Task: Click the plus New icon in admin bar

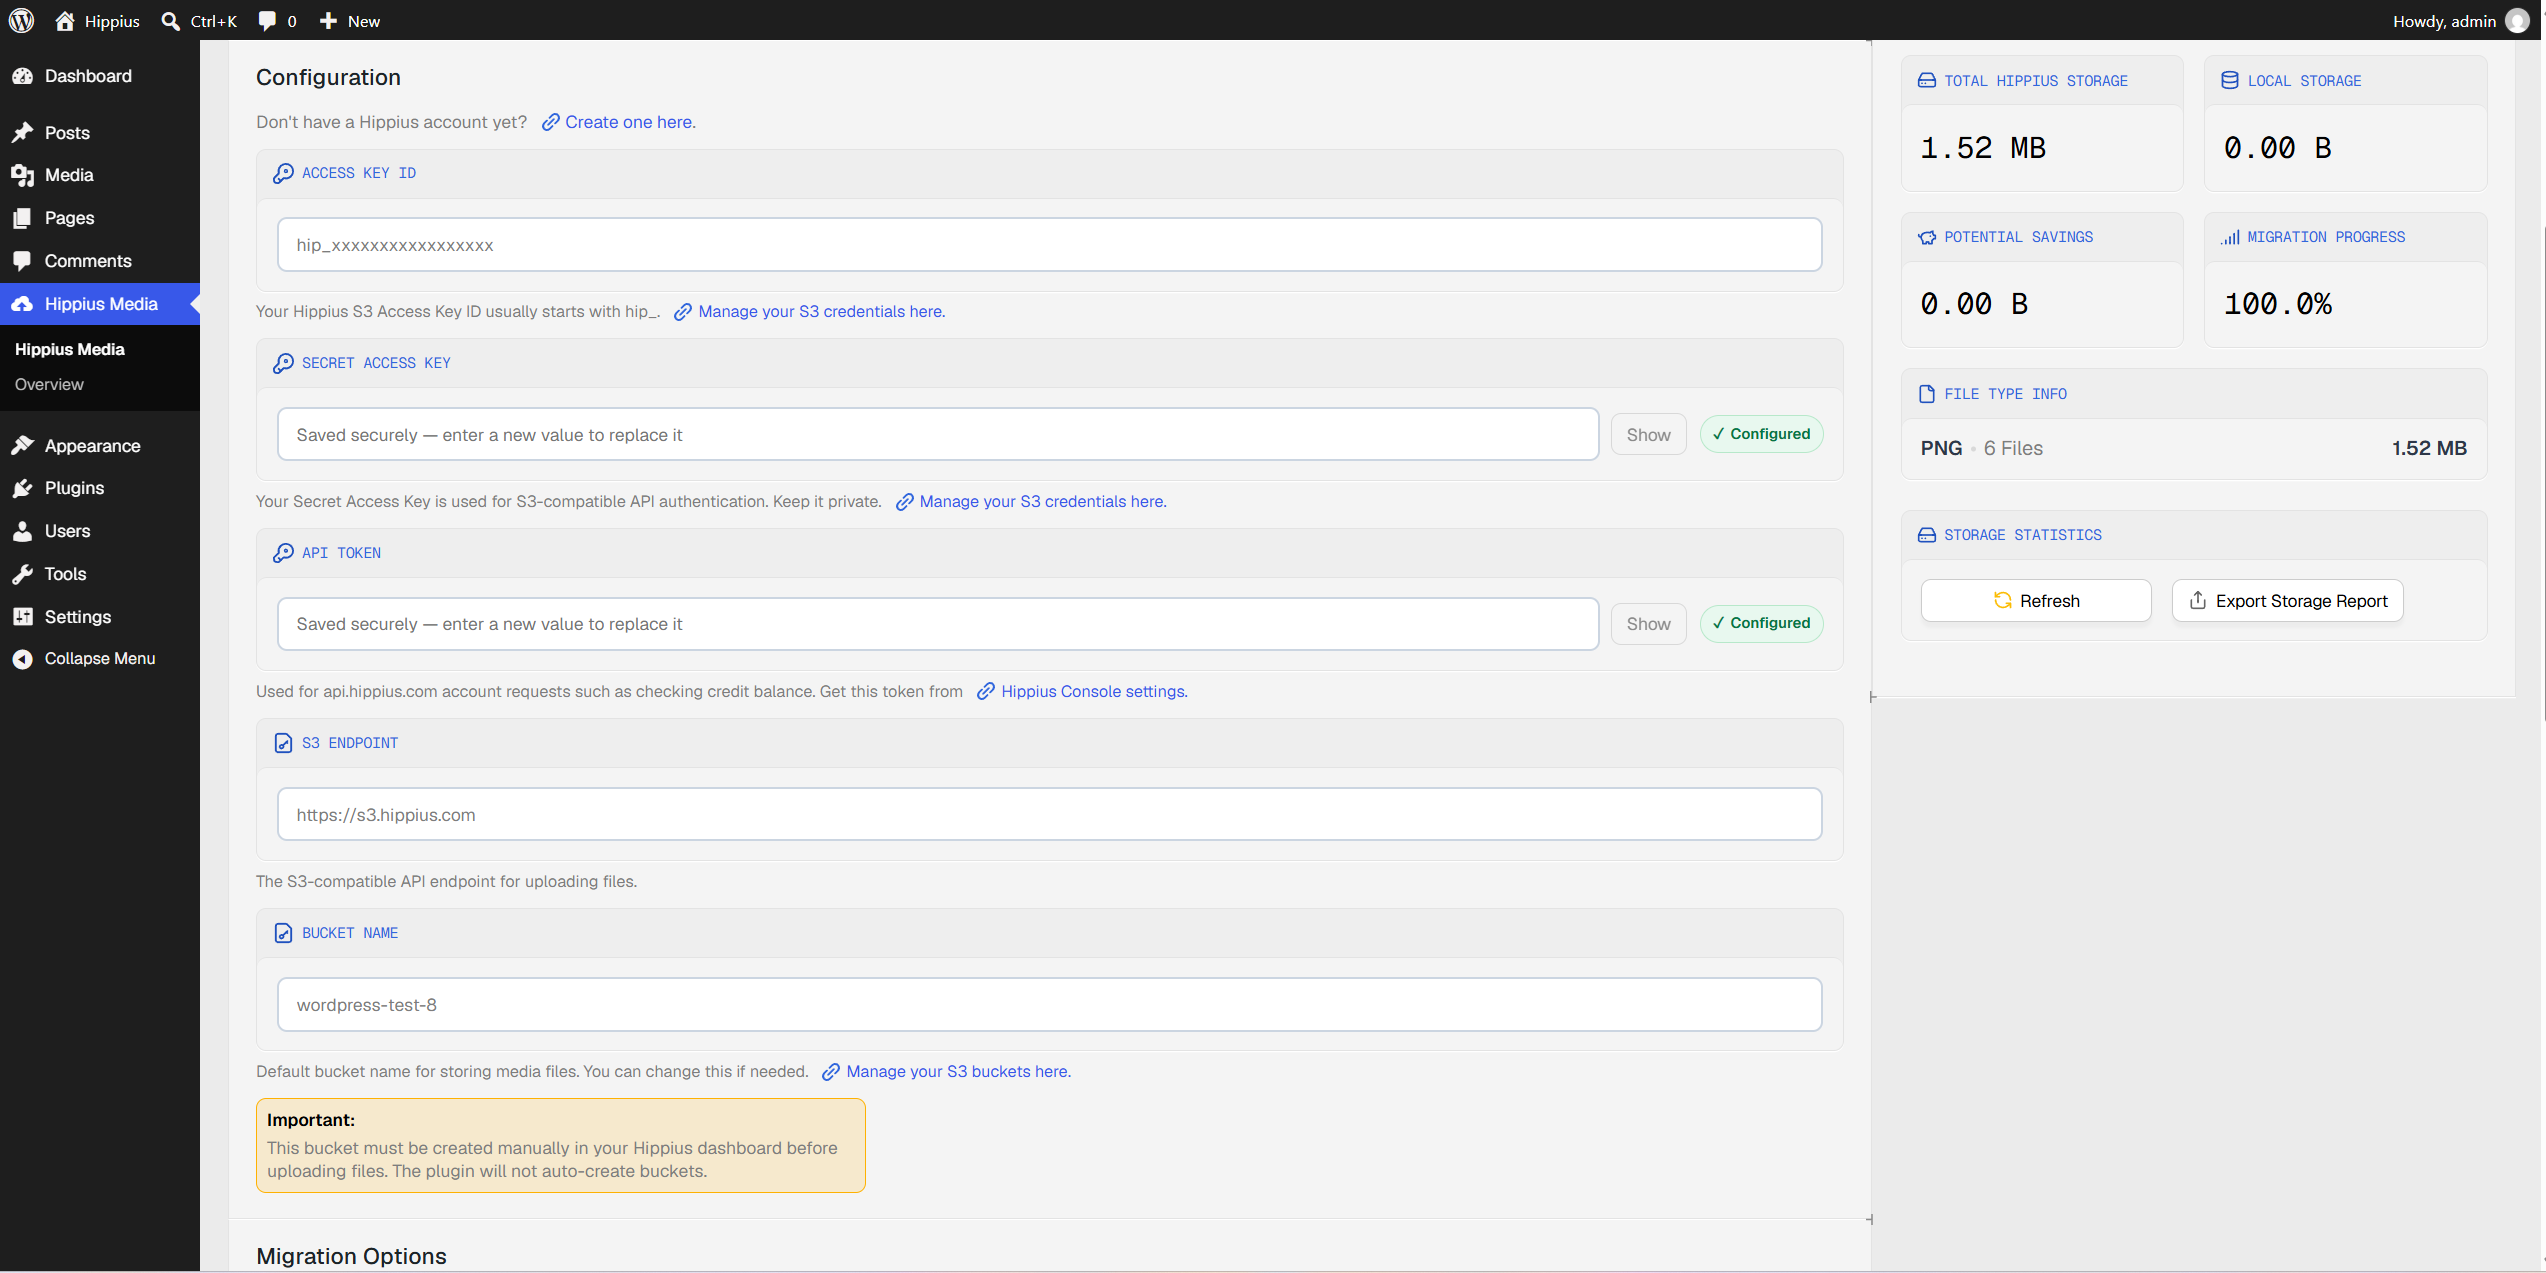Action: click(x=328, y=21)
